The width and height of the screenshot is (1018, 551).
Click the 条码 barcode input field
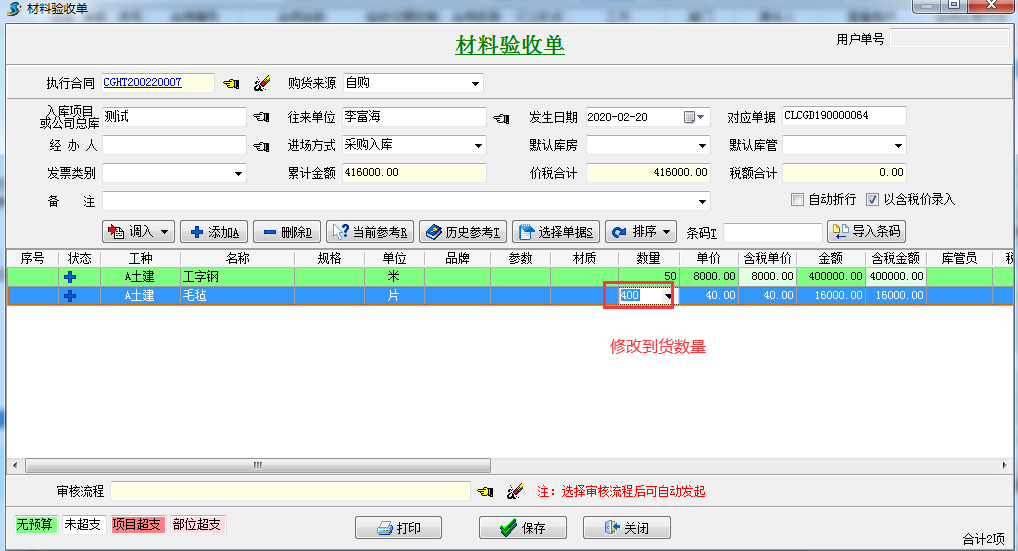pyautogui.click(x=772, y=233)
